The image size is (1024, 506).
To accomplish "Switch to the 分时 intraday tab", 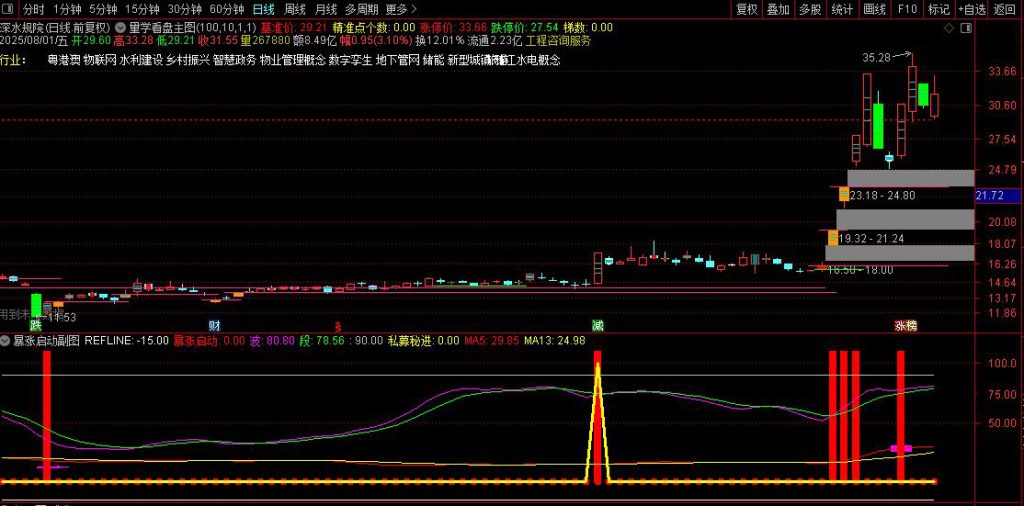I will [x=33, y=9].
